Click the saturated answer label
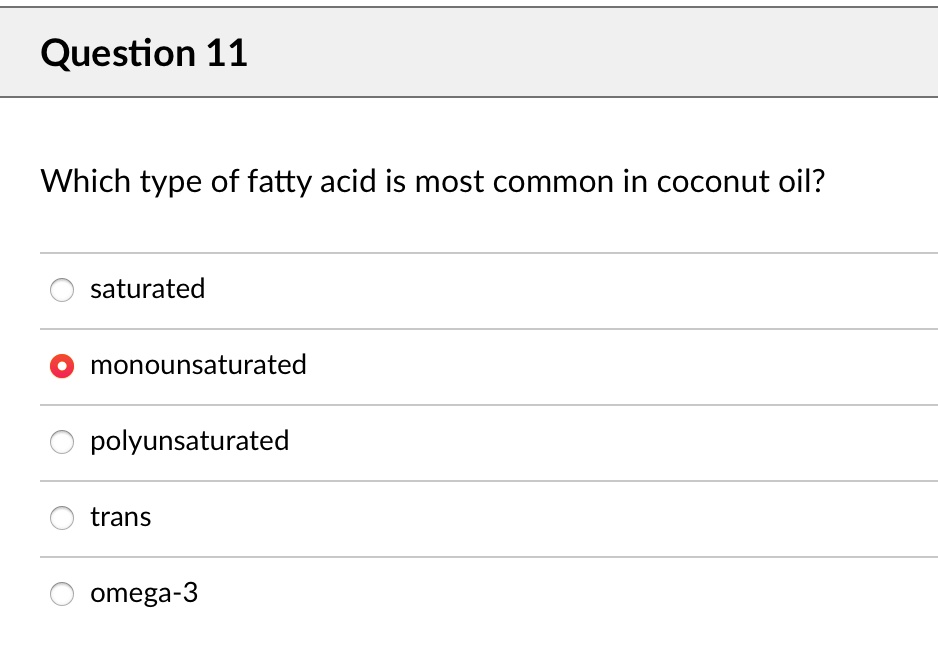The width and height of the screenshot is (938, 670). [x=147, y=290]
